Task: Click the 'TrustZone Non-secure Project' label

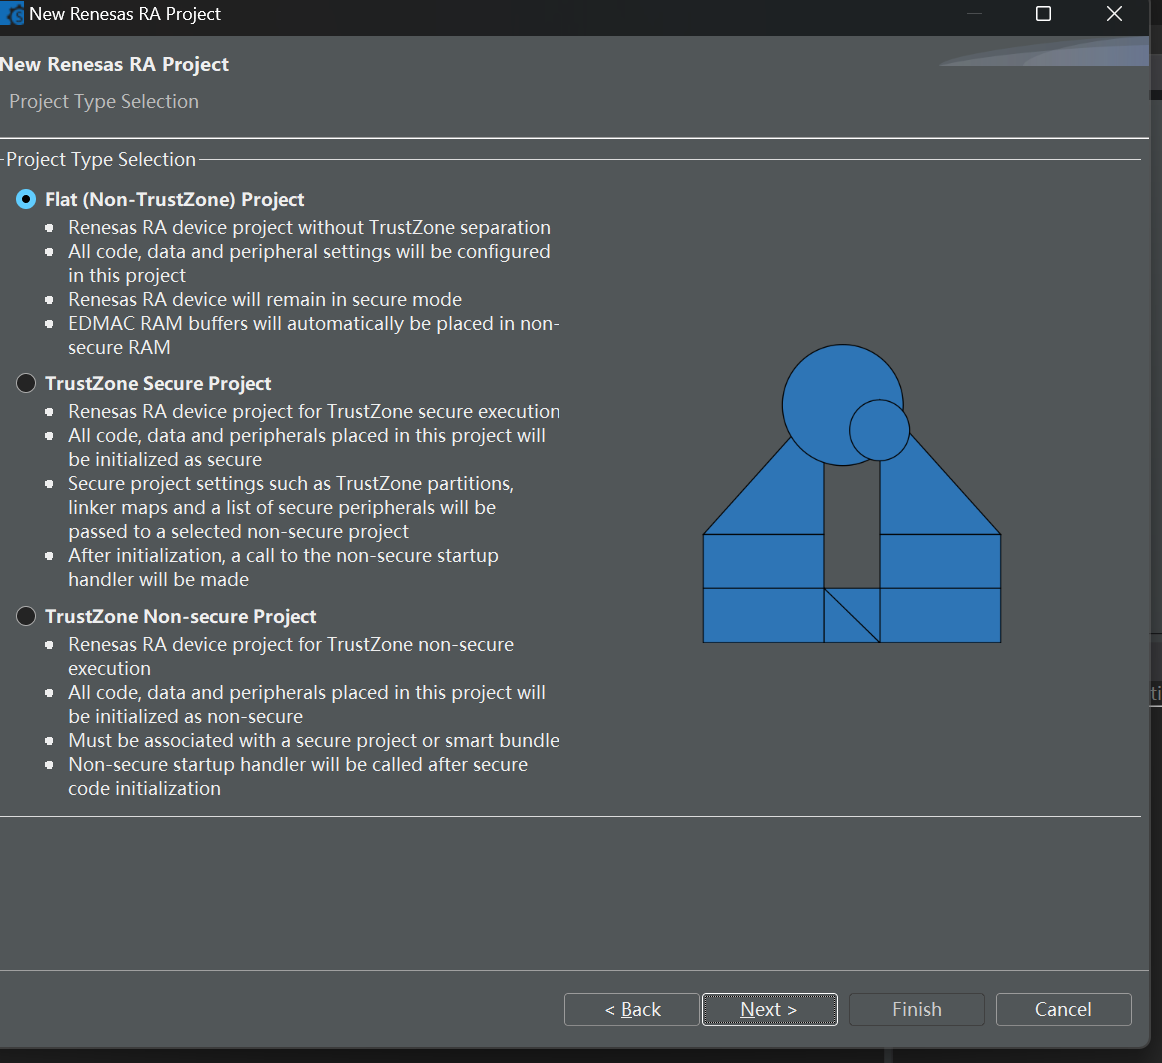Action: [x=180, y=617]
